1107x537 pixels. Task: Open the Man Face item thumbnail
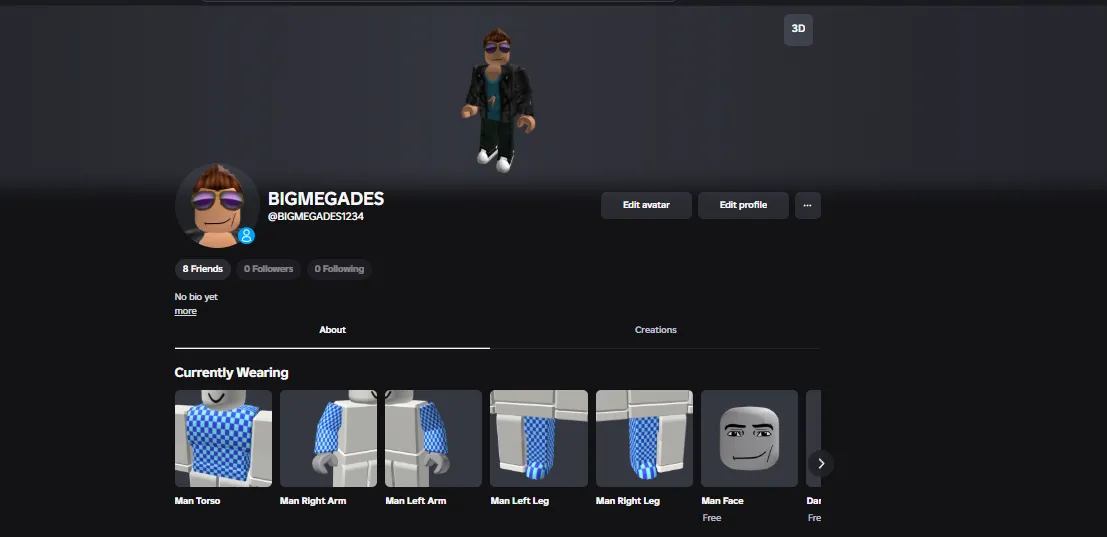click(x=749, y=438)
